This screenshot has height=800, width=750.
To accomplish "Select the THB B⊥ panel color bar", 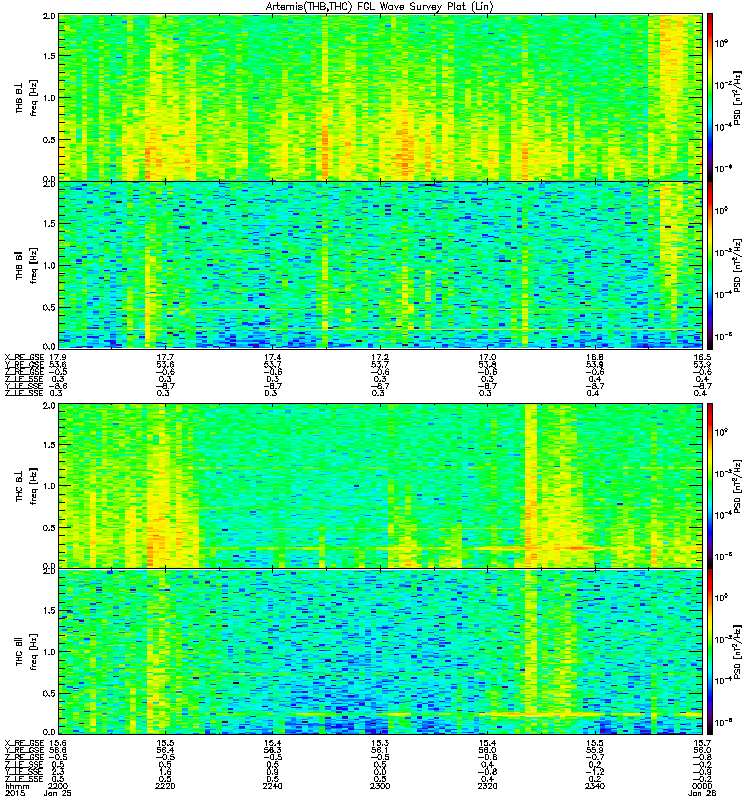I will (x=709, y=97).
